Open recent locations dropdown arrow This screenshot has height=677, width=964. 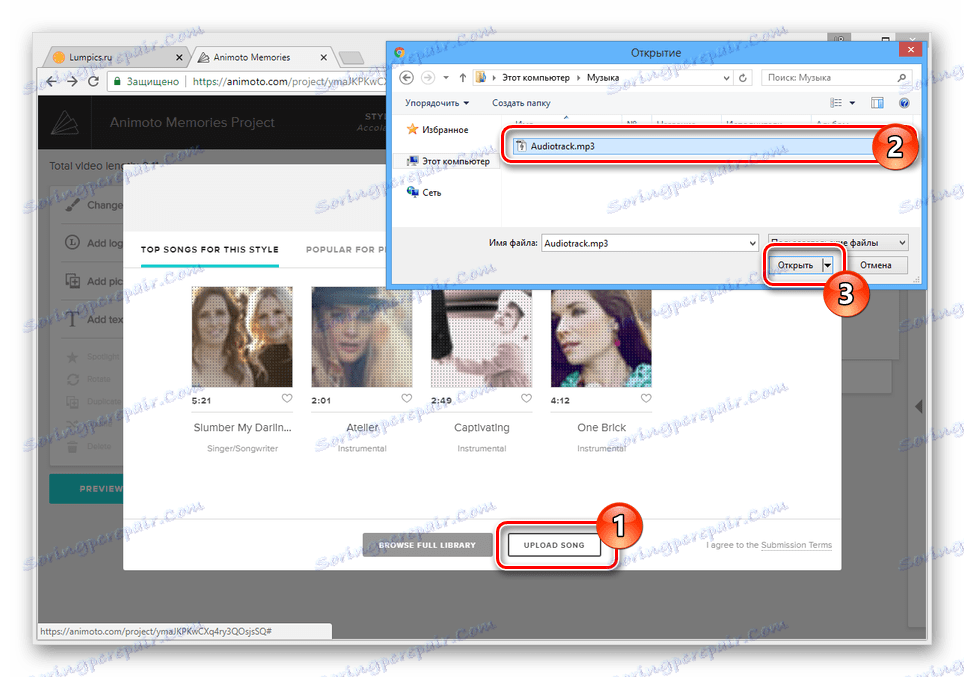point(446,77)
